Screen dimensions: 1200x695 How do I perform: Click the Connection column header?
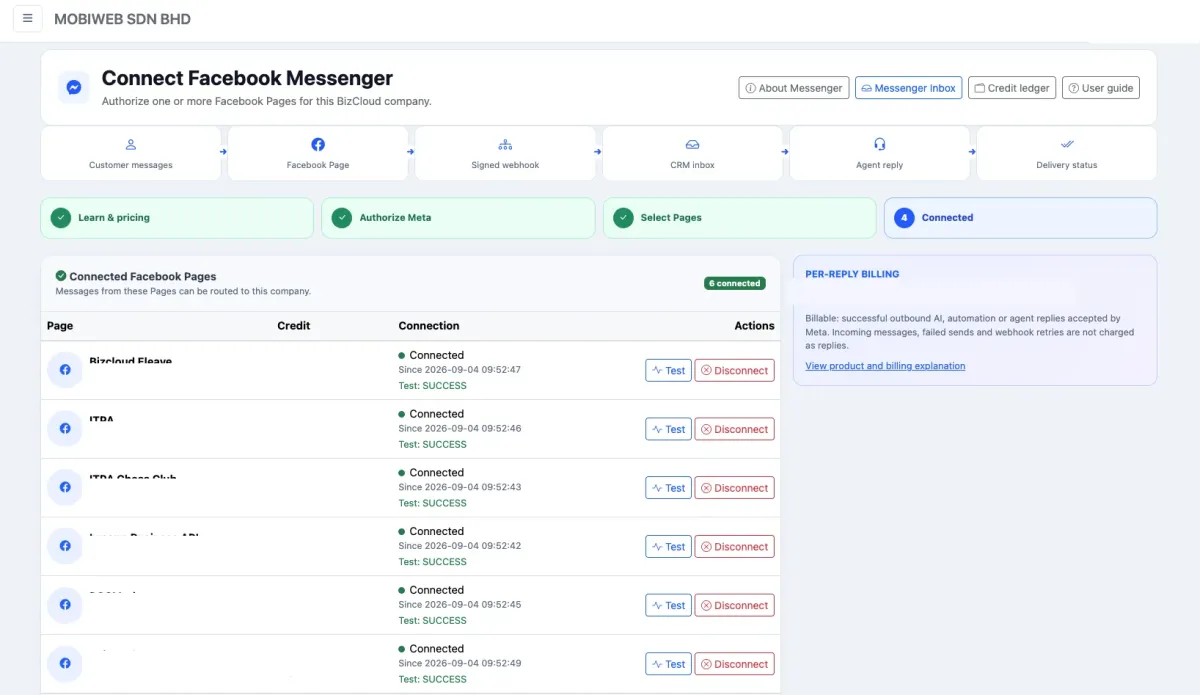click(429, 326)
